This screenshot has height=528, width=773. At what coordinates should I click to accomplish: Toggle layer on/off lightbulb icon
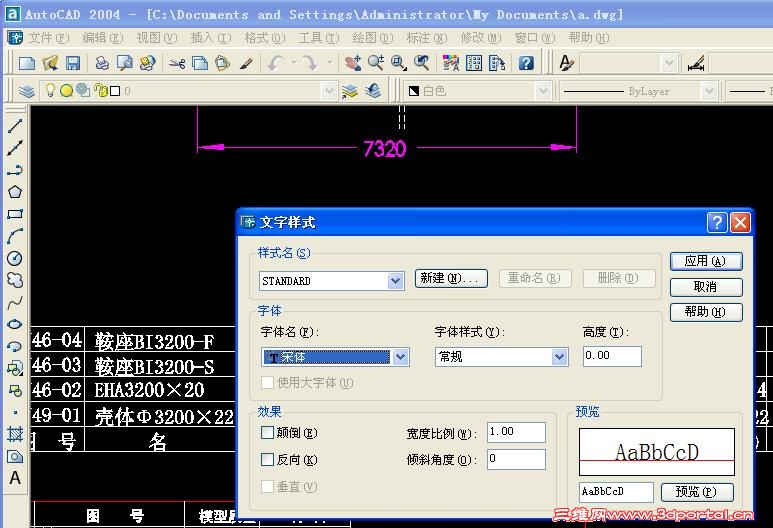(50, 90)
